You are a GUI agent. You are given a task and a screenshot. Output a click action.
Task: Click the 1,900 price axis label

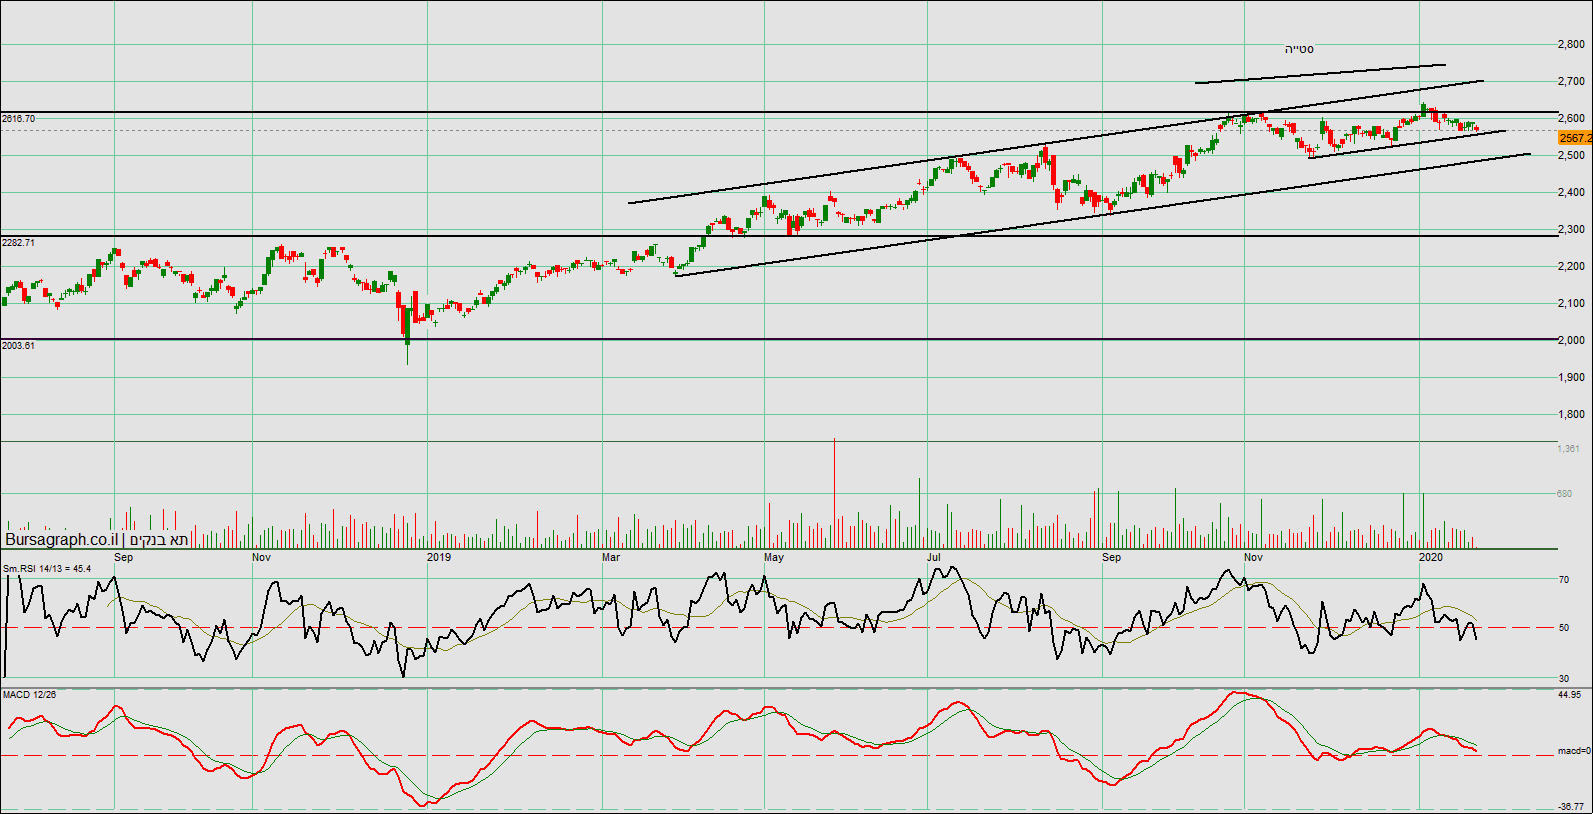click(x=1571, y=377)
